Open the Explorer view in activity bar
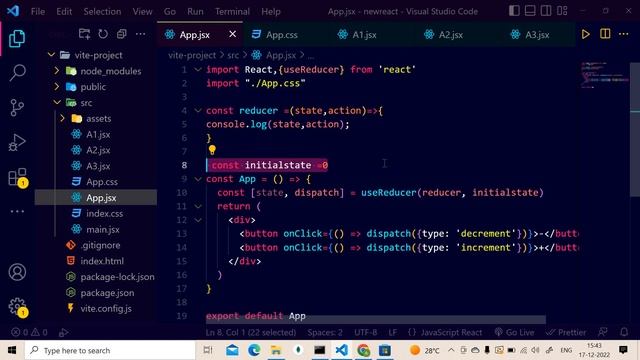Viewport: 640px width, 360px height. 17,39
